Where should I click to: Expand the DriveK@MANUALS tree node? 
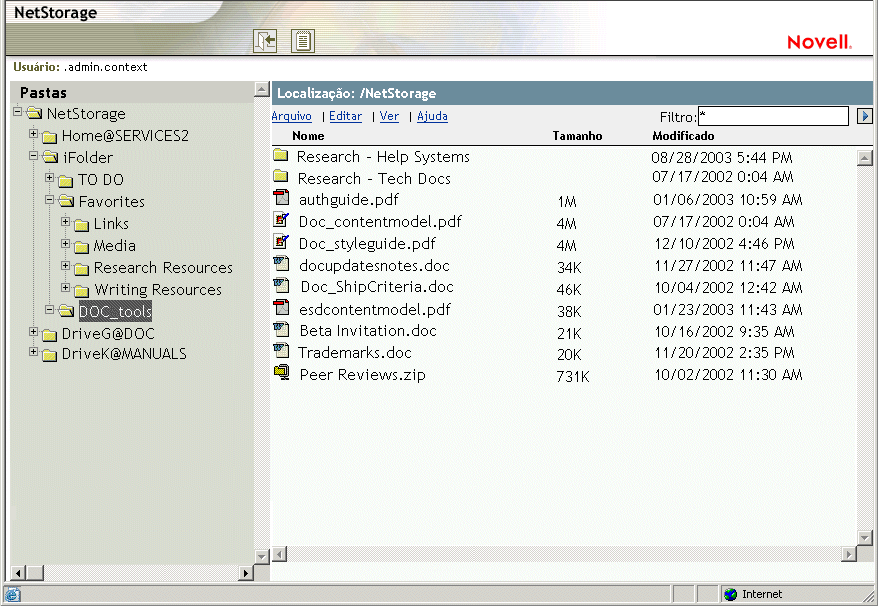tap(34, 352)
